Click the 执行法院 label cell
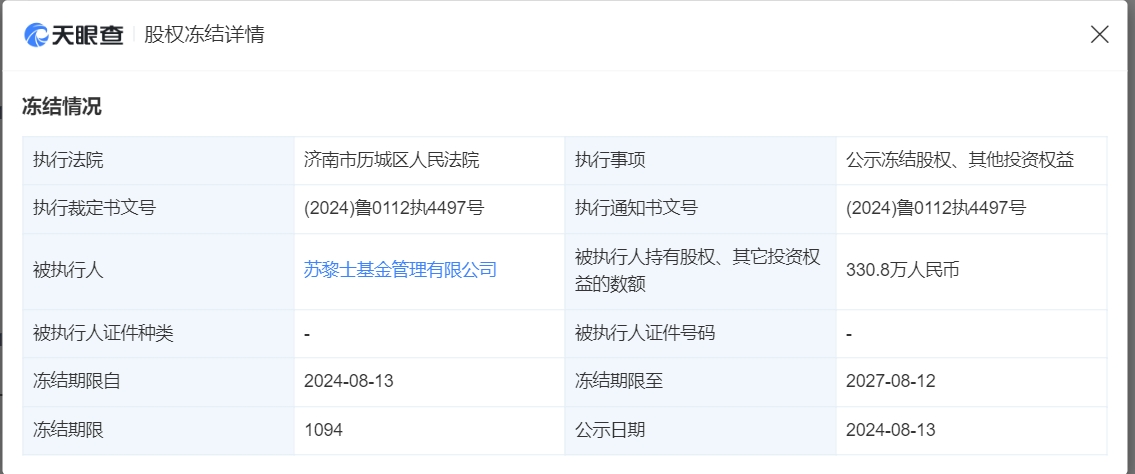Viewport: 1135px width, 474px height. 159,161
